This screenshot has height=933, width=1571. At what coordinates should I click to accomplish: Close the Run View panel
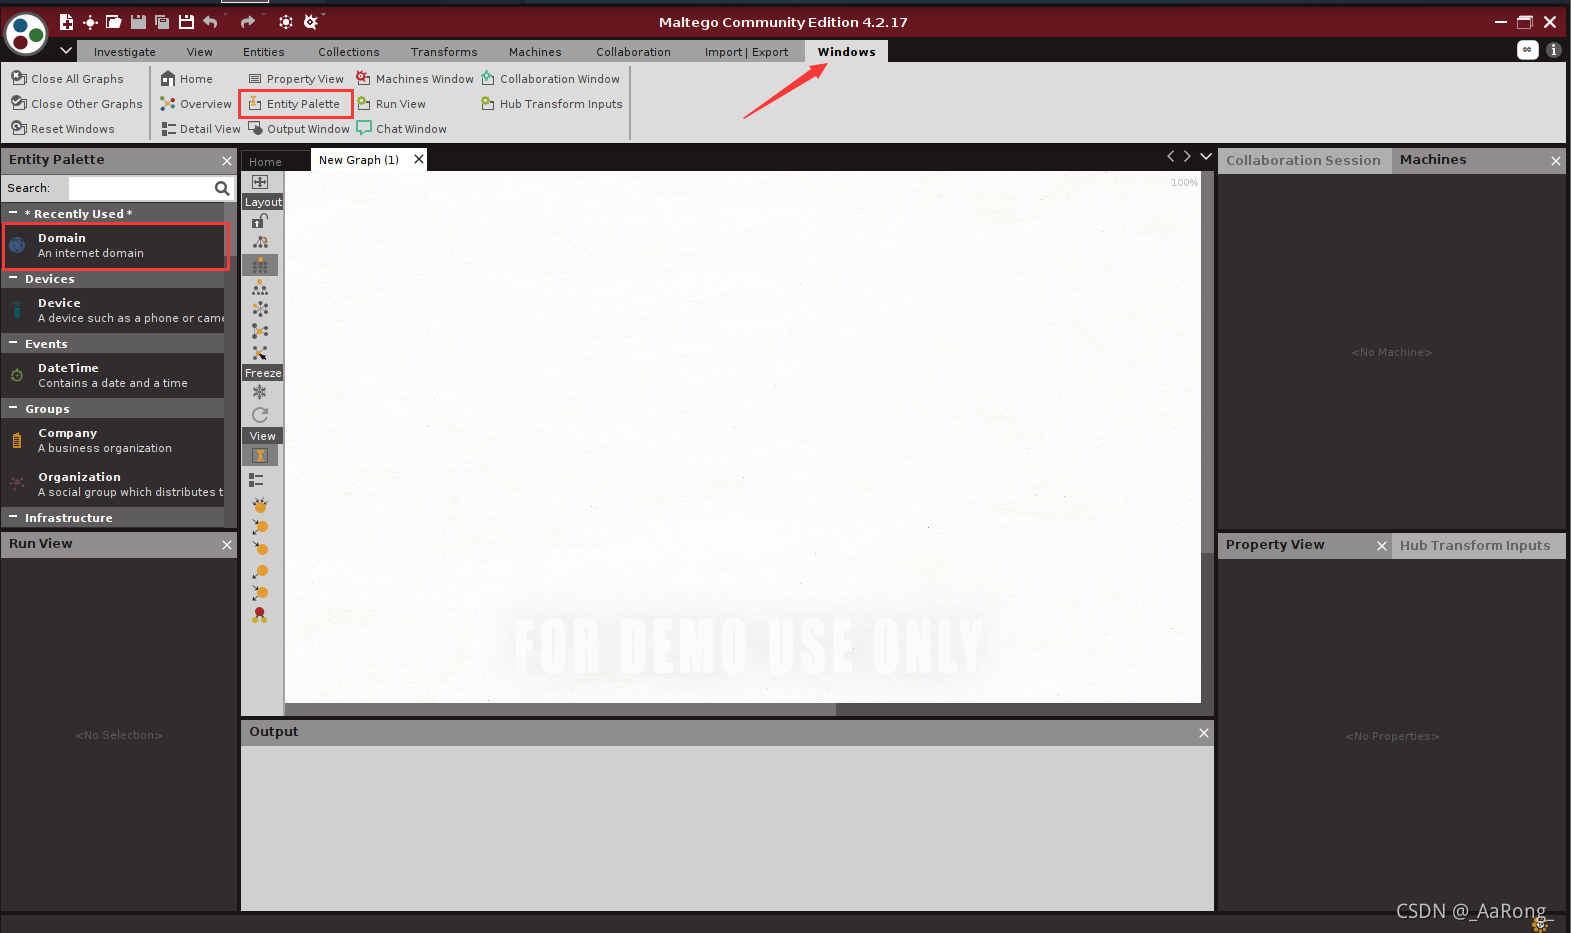pyautogui.click(x=227, y=545)
